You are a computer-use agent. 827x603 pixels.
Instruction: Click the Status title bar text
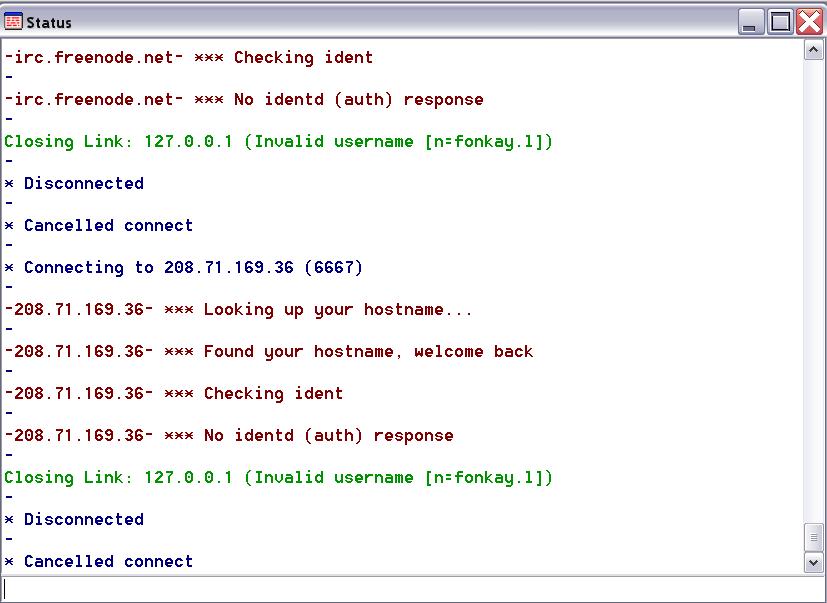click(49, 22)
